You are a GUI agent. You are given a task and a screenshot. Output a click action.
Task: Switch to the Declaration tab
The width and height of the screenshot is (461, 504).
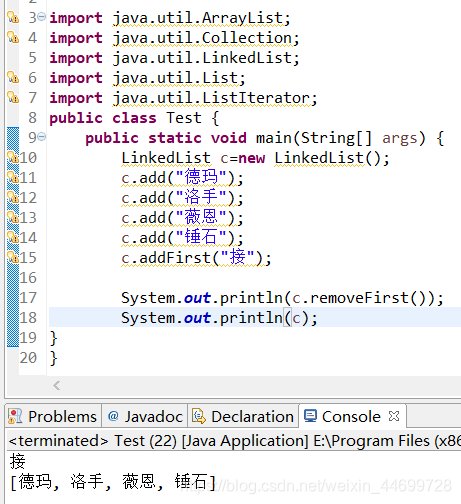click(243, 416)
